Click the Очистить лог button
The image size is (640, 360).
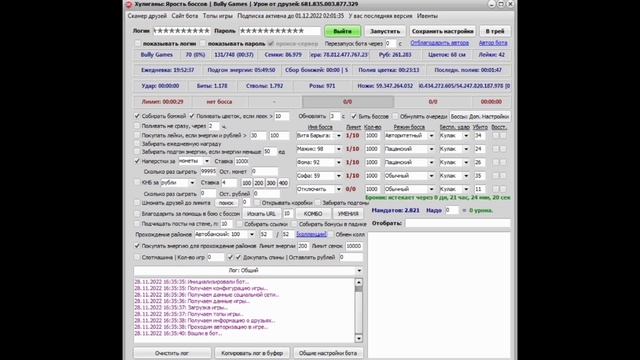[x=172, y=353]
